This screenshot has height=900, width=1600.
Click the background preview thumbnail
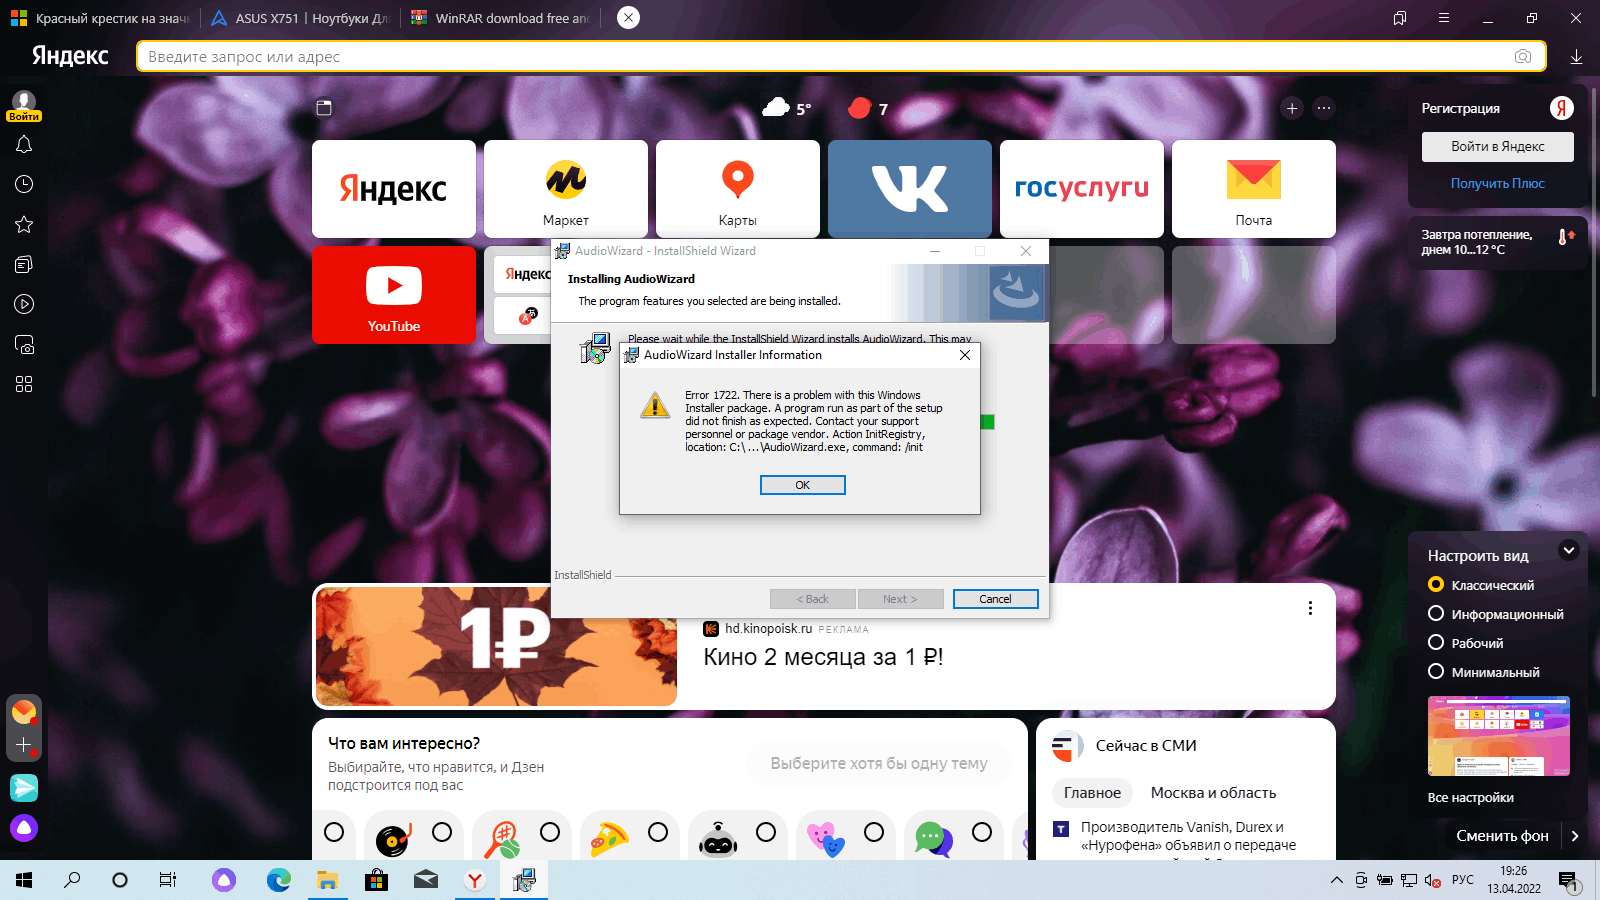point(1498,736)
